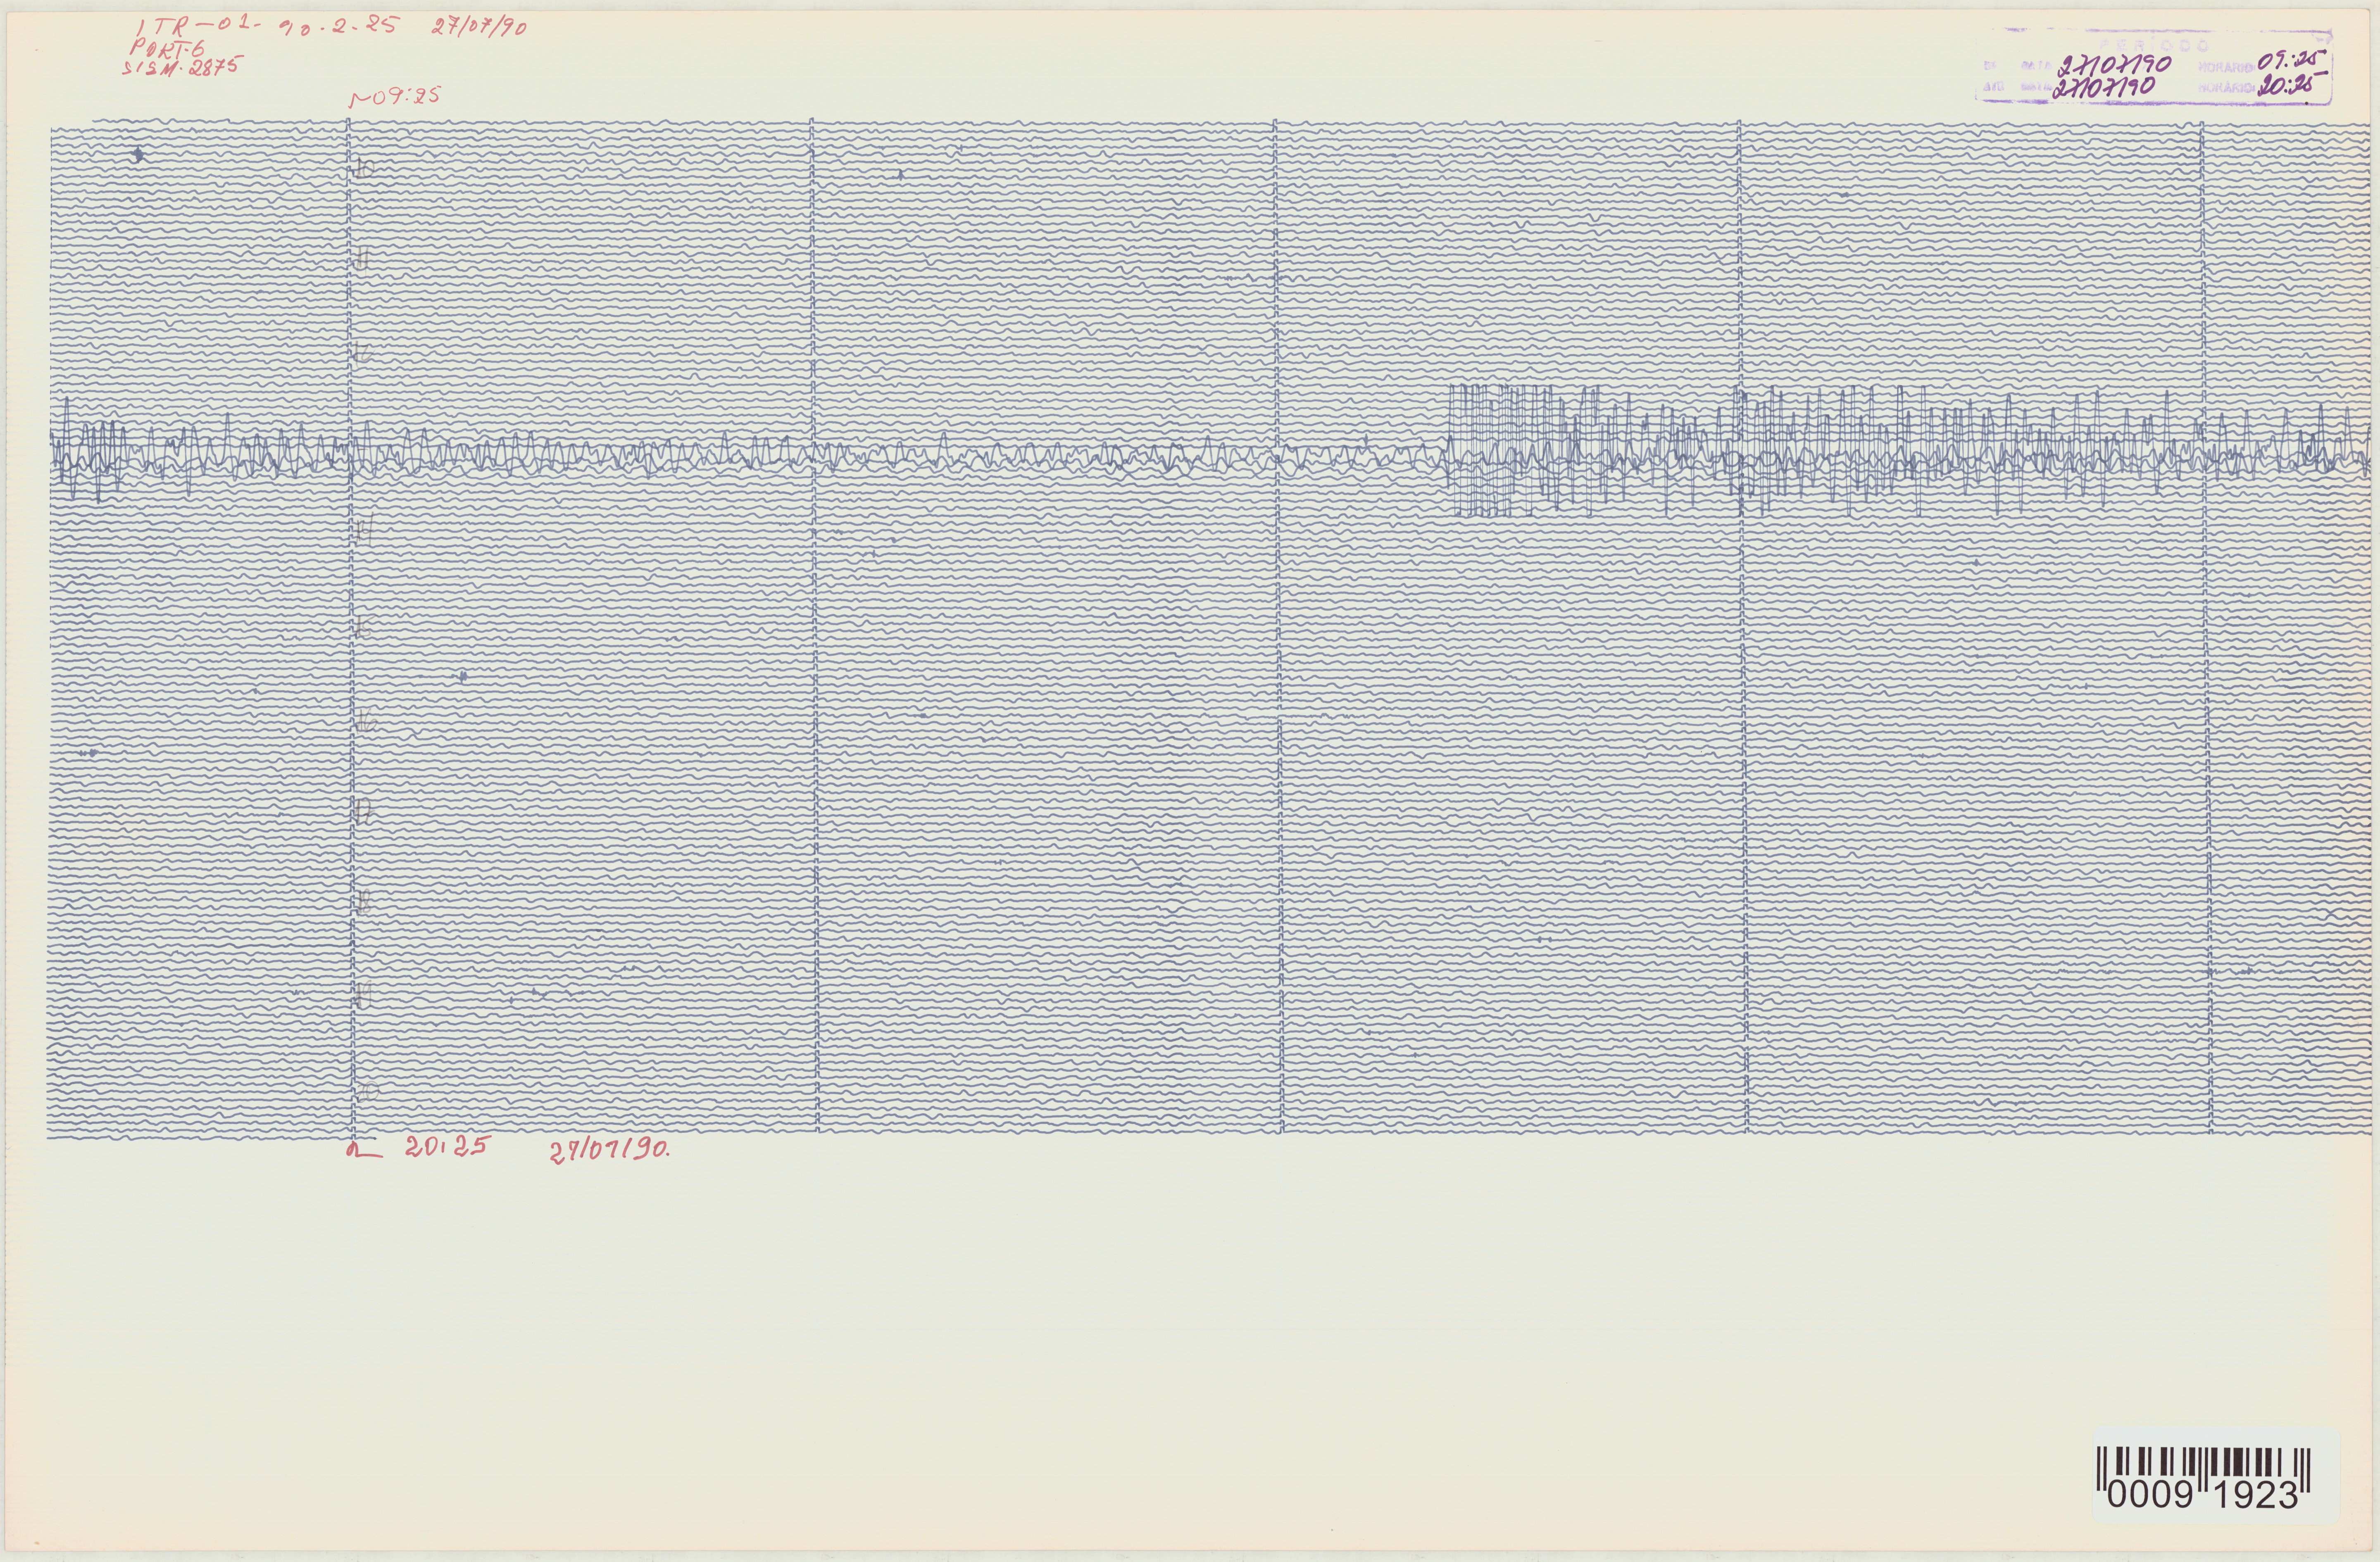Click the red date "27/07/90" in top header
2380x1562 pixels.
pos(479,27)
